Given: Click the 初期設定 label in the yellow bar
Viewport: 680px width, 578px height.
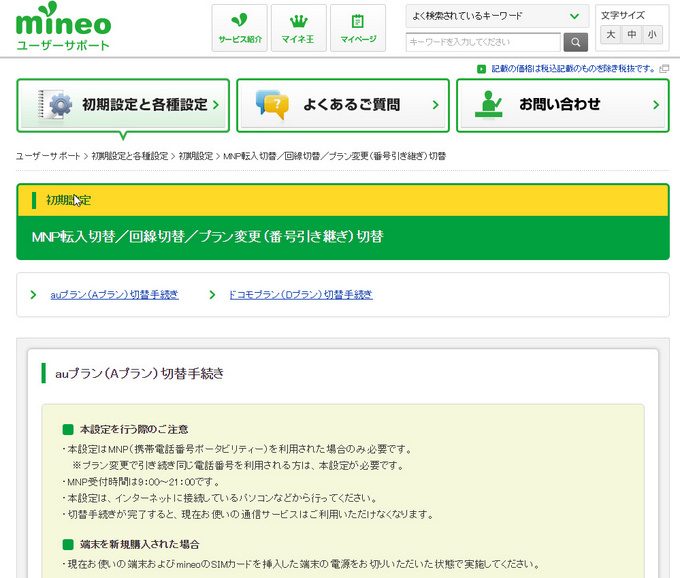Looking at the screenshot, I should click(69, 200).
